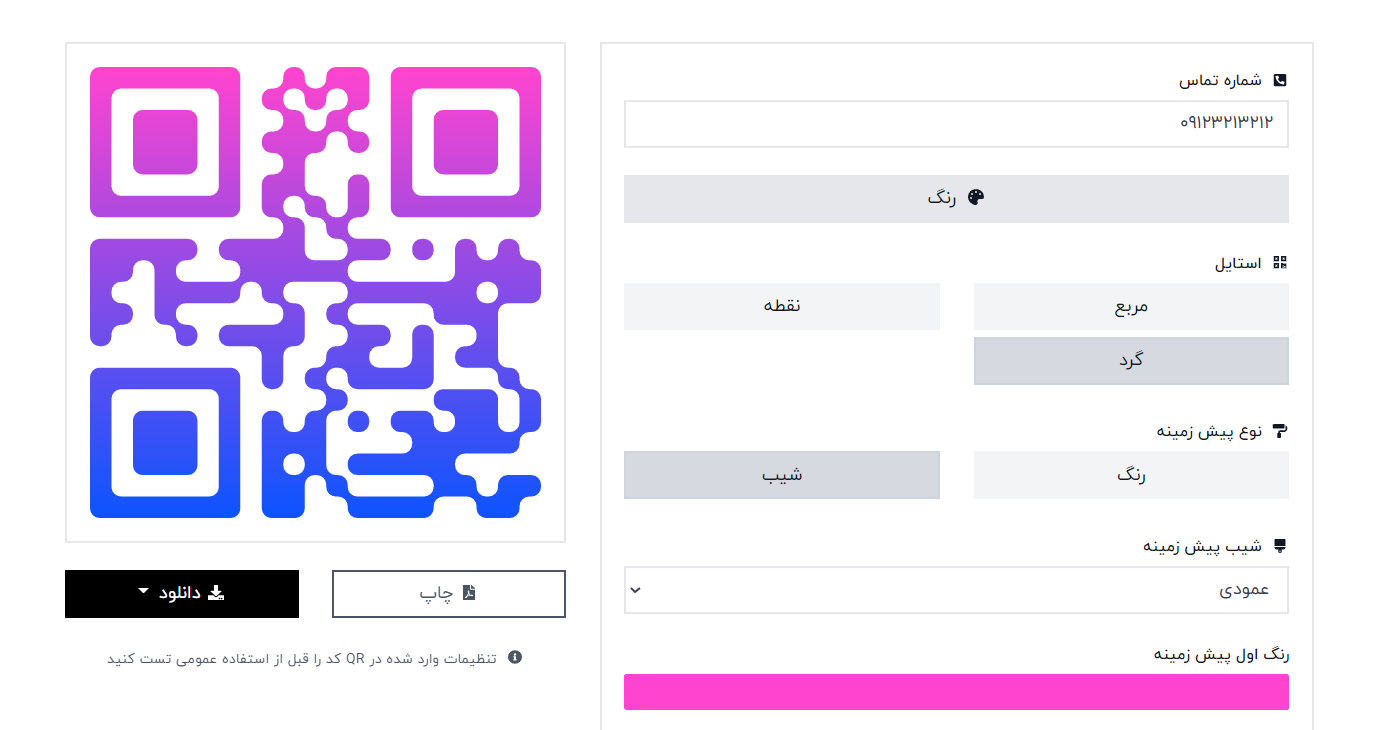This screenshot has height=730, width=1381.
Task: Click the palette icon on رنگ bar
Action: 976,198
